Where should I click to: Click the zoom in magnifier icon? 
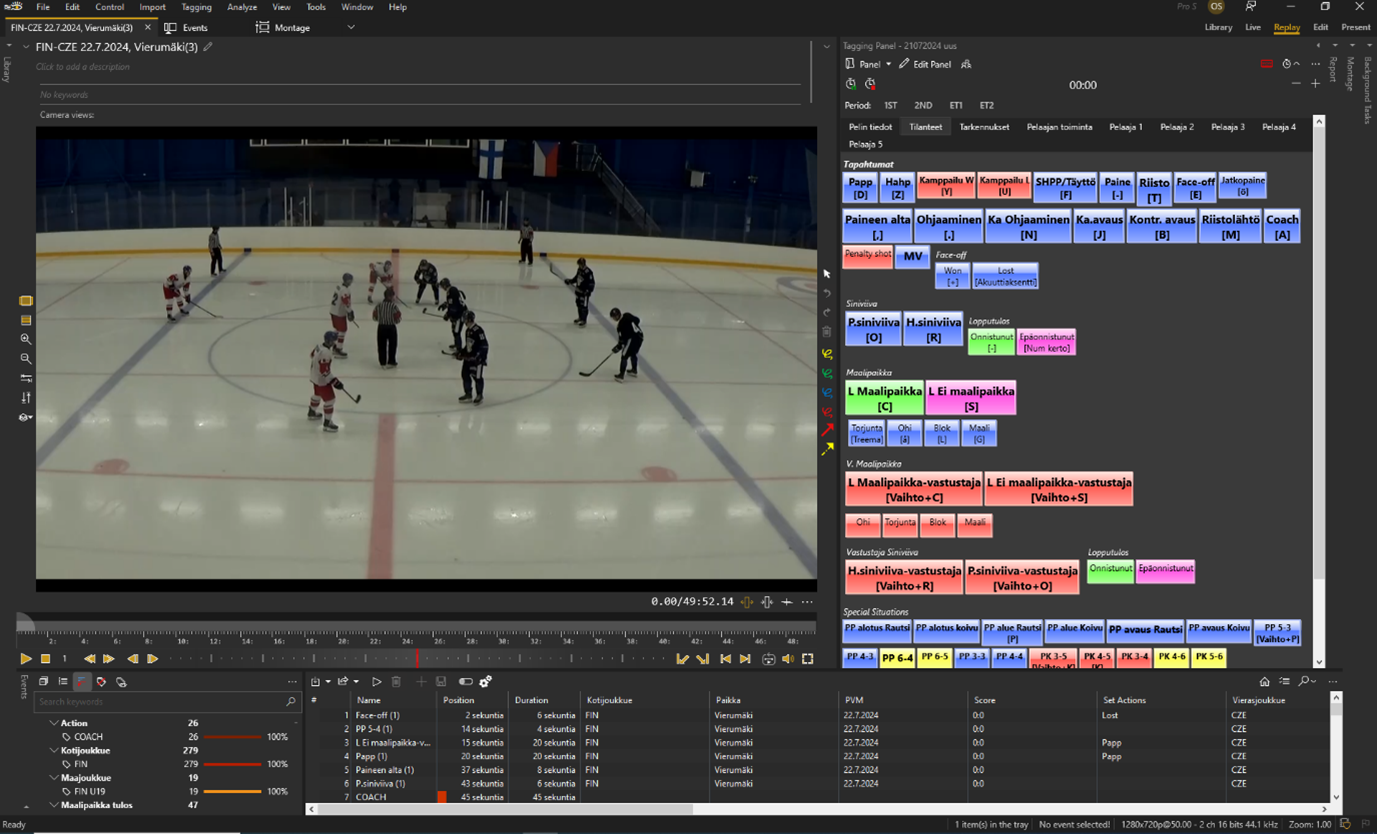tap(26, 340)
